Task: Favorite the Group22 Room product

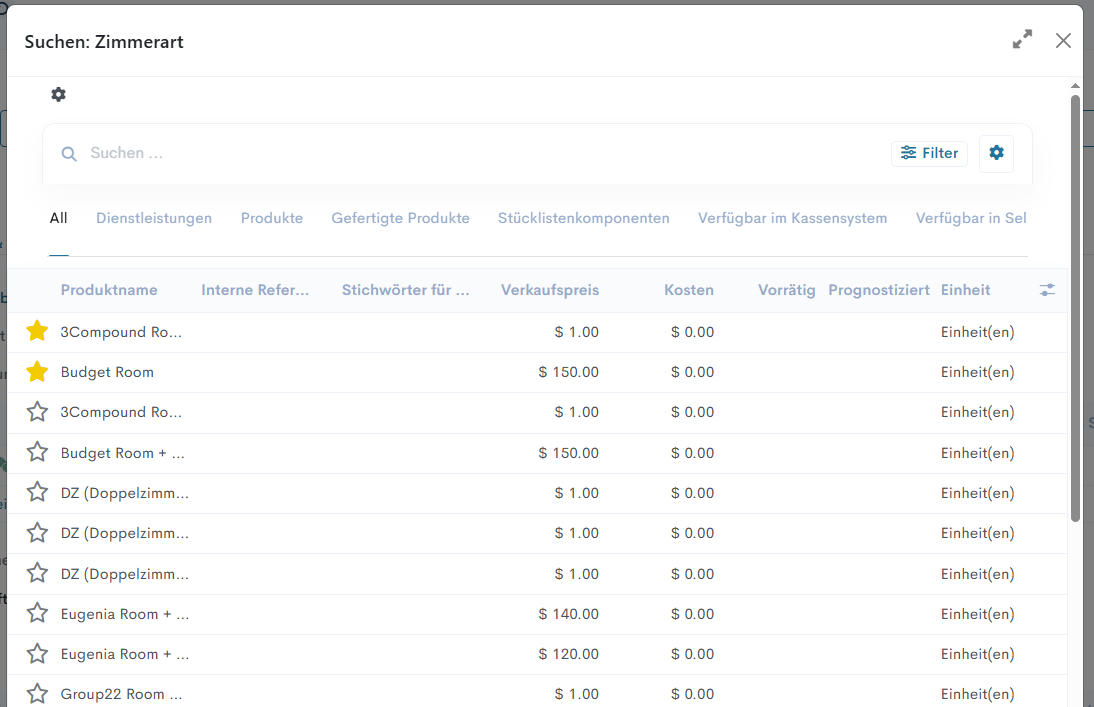Action: 37,694
